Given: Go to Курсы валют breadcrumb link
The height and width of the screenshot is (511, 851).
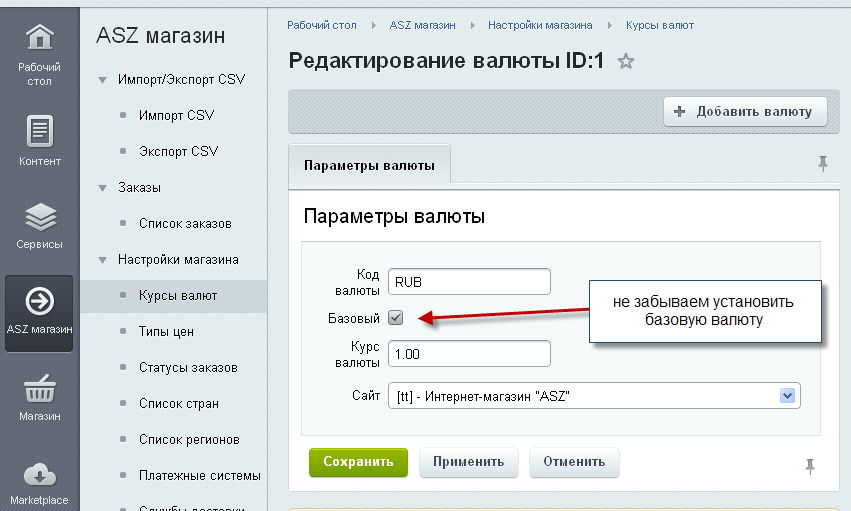Looking at the screenshot, I should (x=660, y=25).
